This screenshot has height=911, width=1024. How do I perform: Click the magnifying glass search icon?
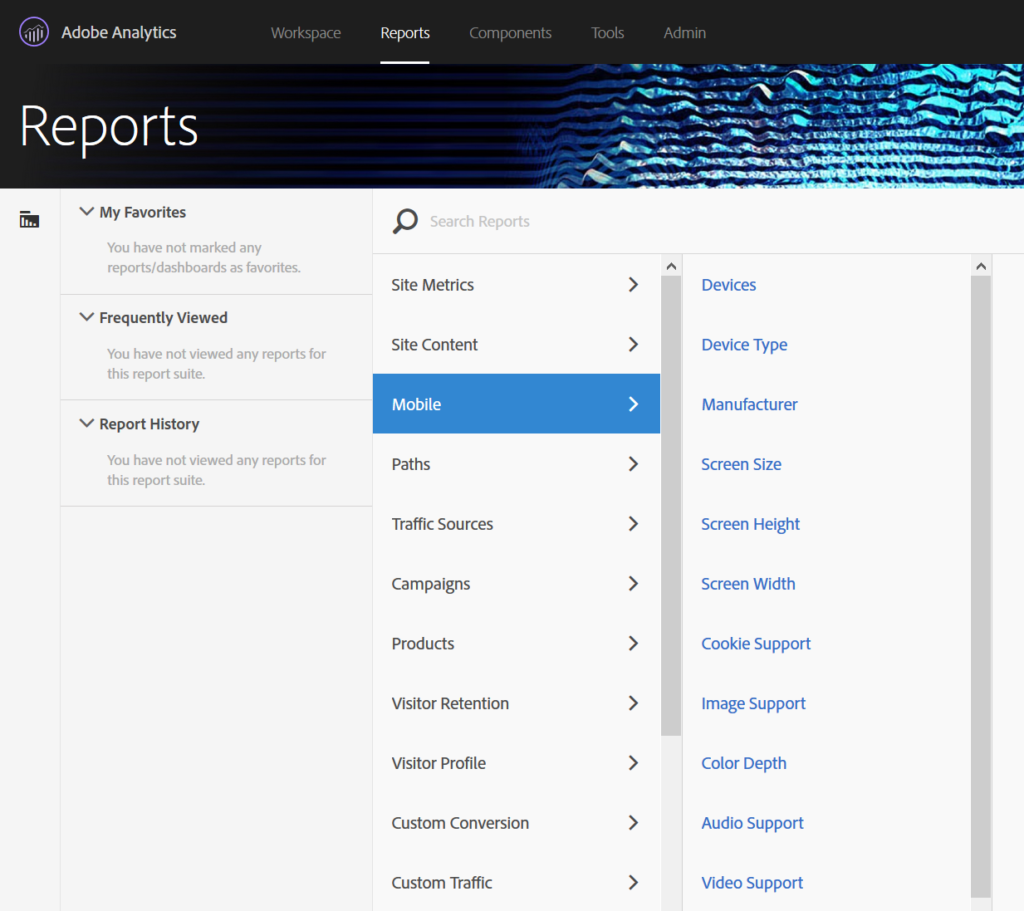[x=405, y=221]
